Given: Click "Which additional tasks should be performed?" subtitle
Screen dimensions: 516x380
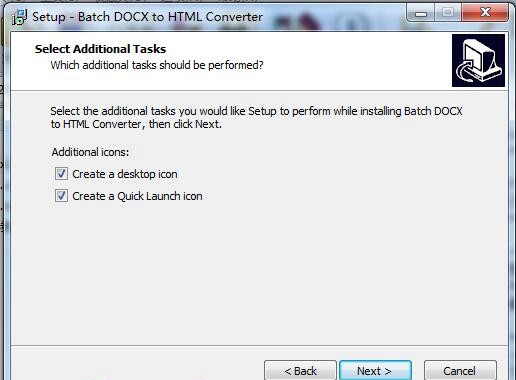Looking at the screenshot, I should (x=157, y=65).
